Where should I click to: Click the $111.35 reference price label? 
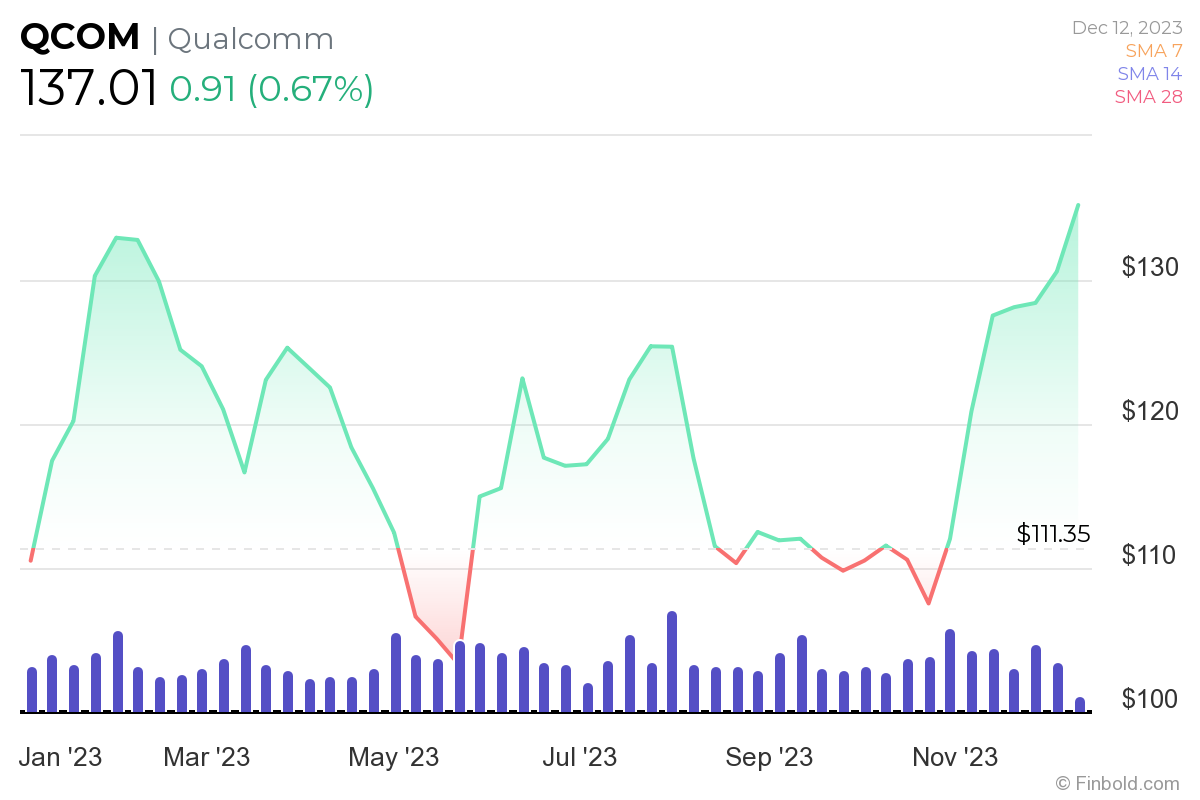tap(1053, 534)
